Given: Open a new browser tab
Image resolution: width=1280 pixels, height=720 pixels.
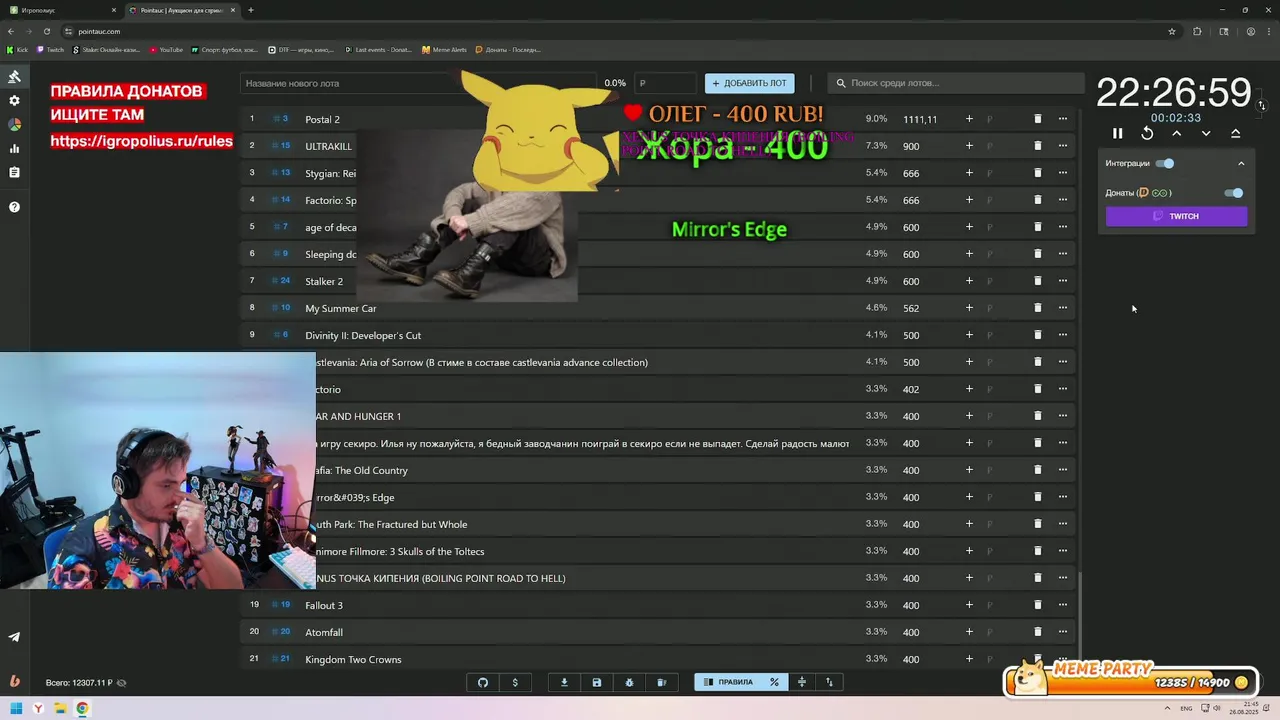Looking at the screenshot, I should click(x=251, y=10).
